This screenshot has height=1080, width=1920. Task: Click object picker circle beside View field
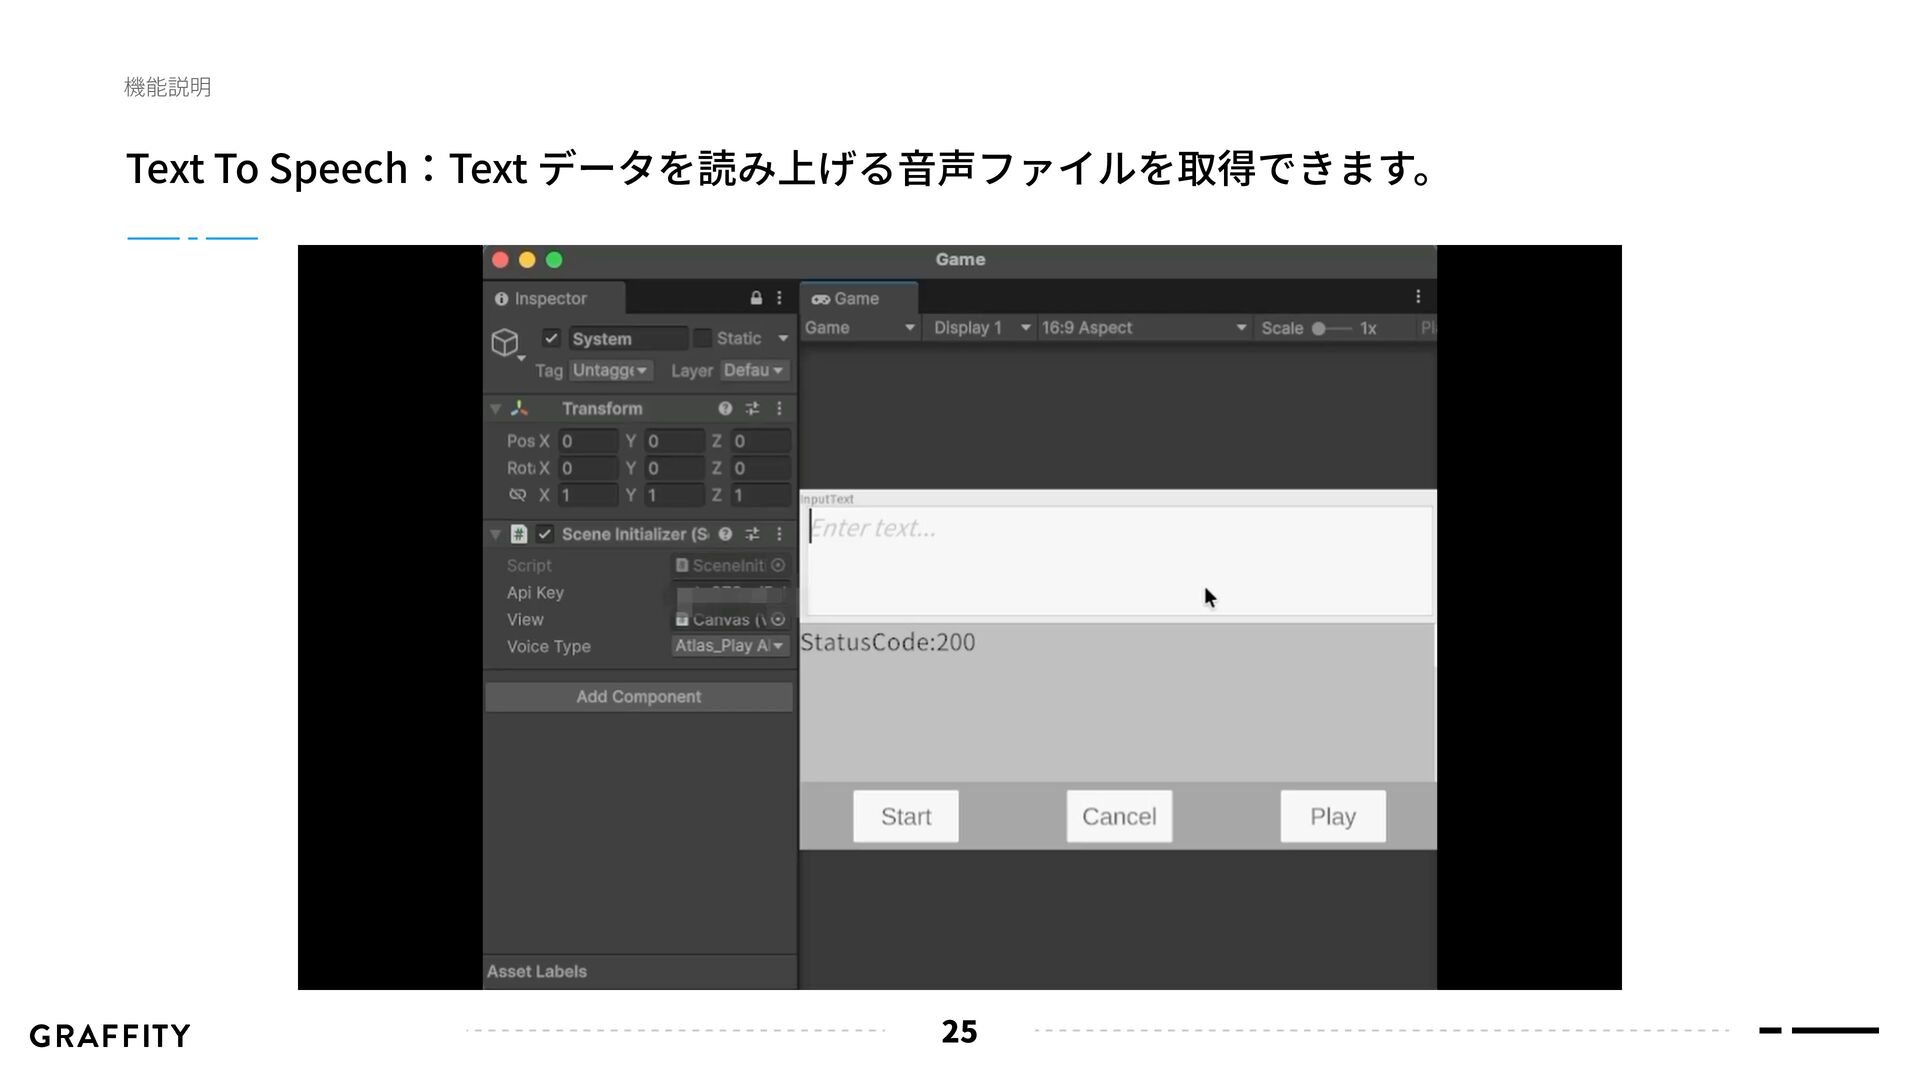coord(778,620)
